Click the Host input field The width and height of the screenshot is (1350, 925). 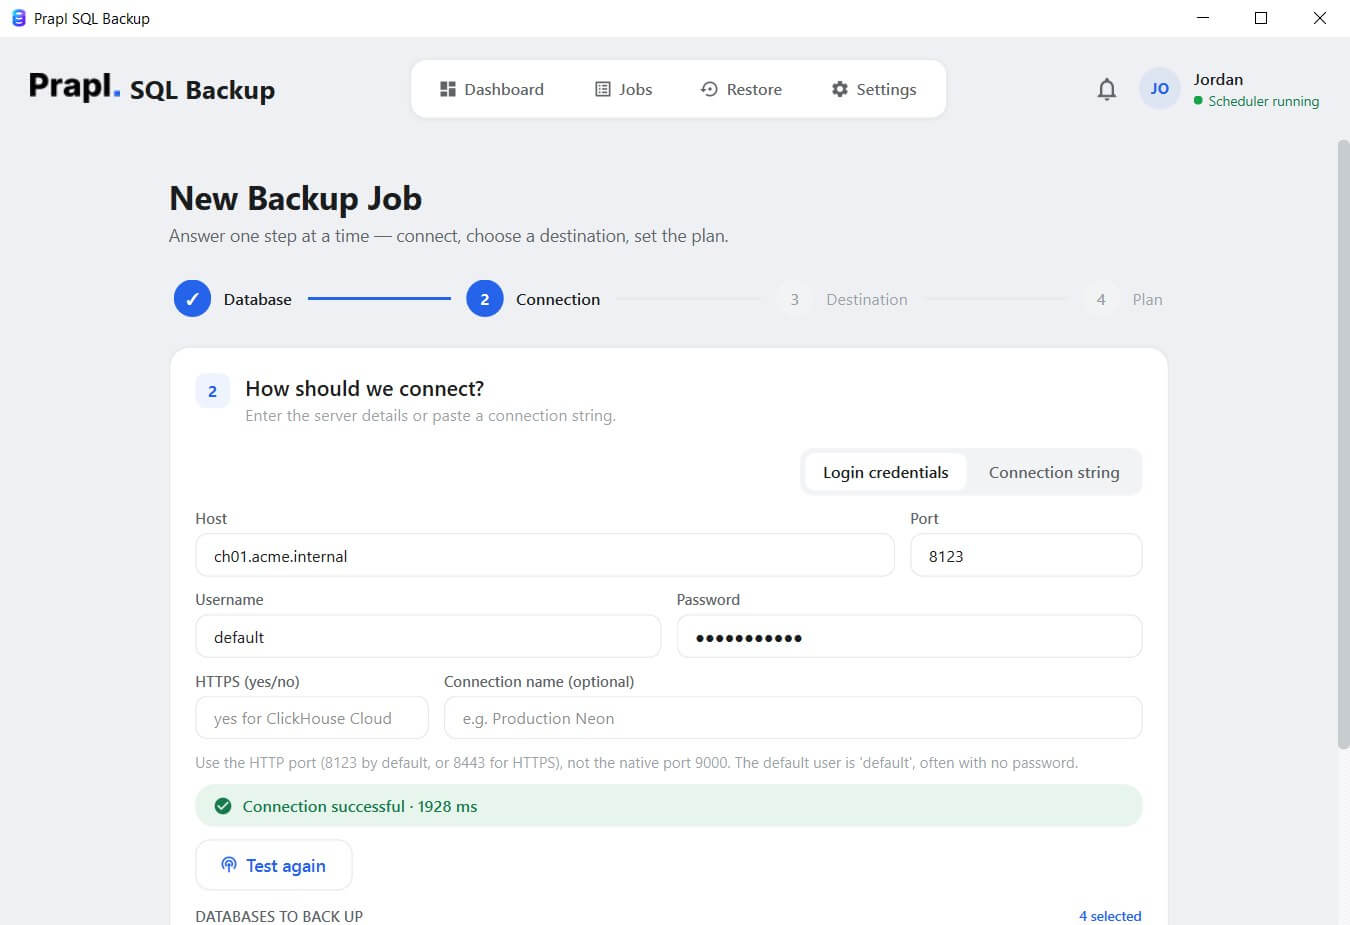tap(545, 555)
